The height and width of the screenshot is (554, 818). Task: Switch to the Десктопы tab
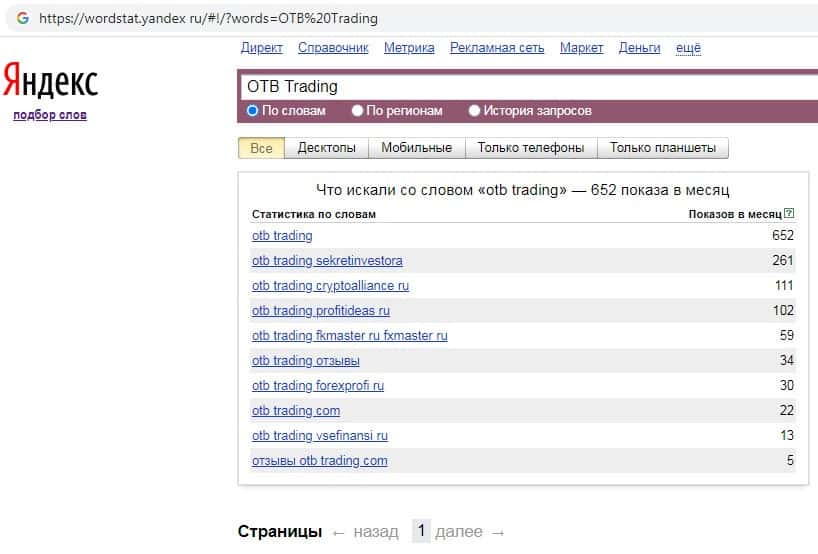tap(327, 148)
